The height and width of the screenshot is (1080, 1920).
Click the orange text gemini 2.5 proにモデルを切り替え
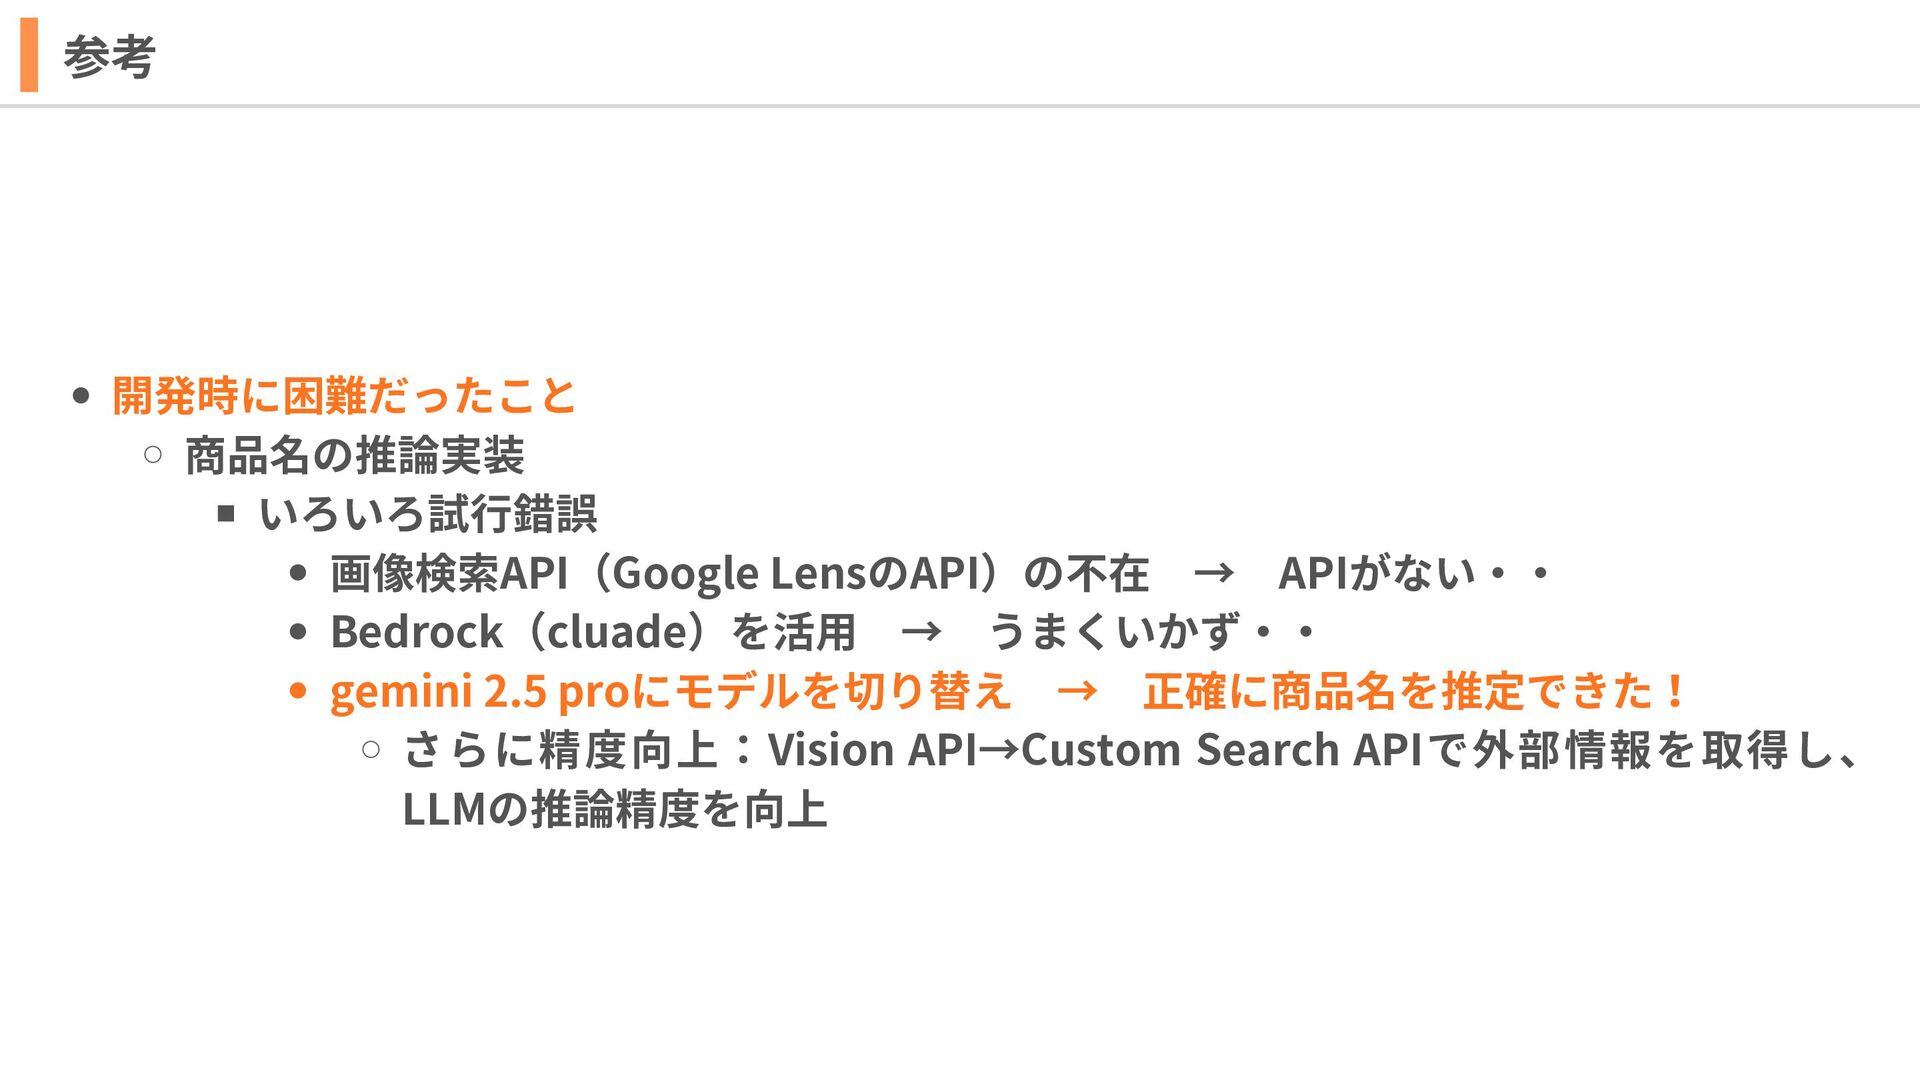tap(670, 691)
